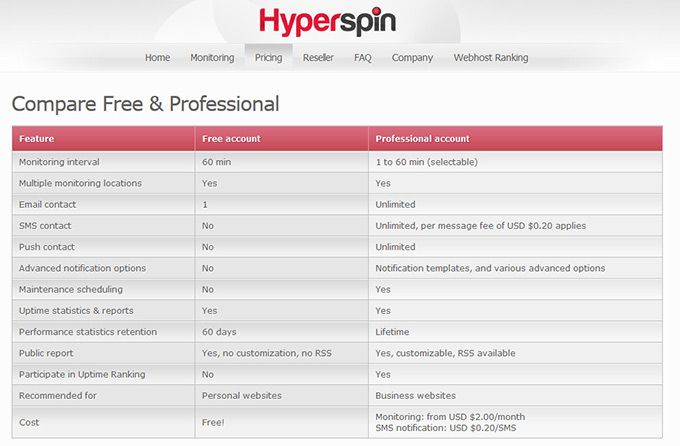
Task: Click Unlimited in the Email contact row
Action: click(x=395, y=204)
